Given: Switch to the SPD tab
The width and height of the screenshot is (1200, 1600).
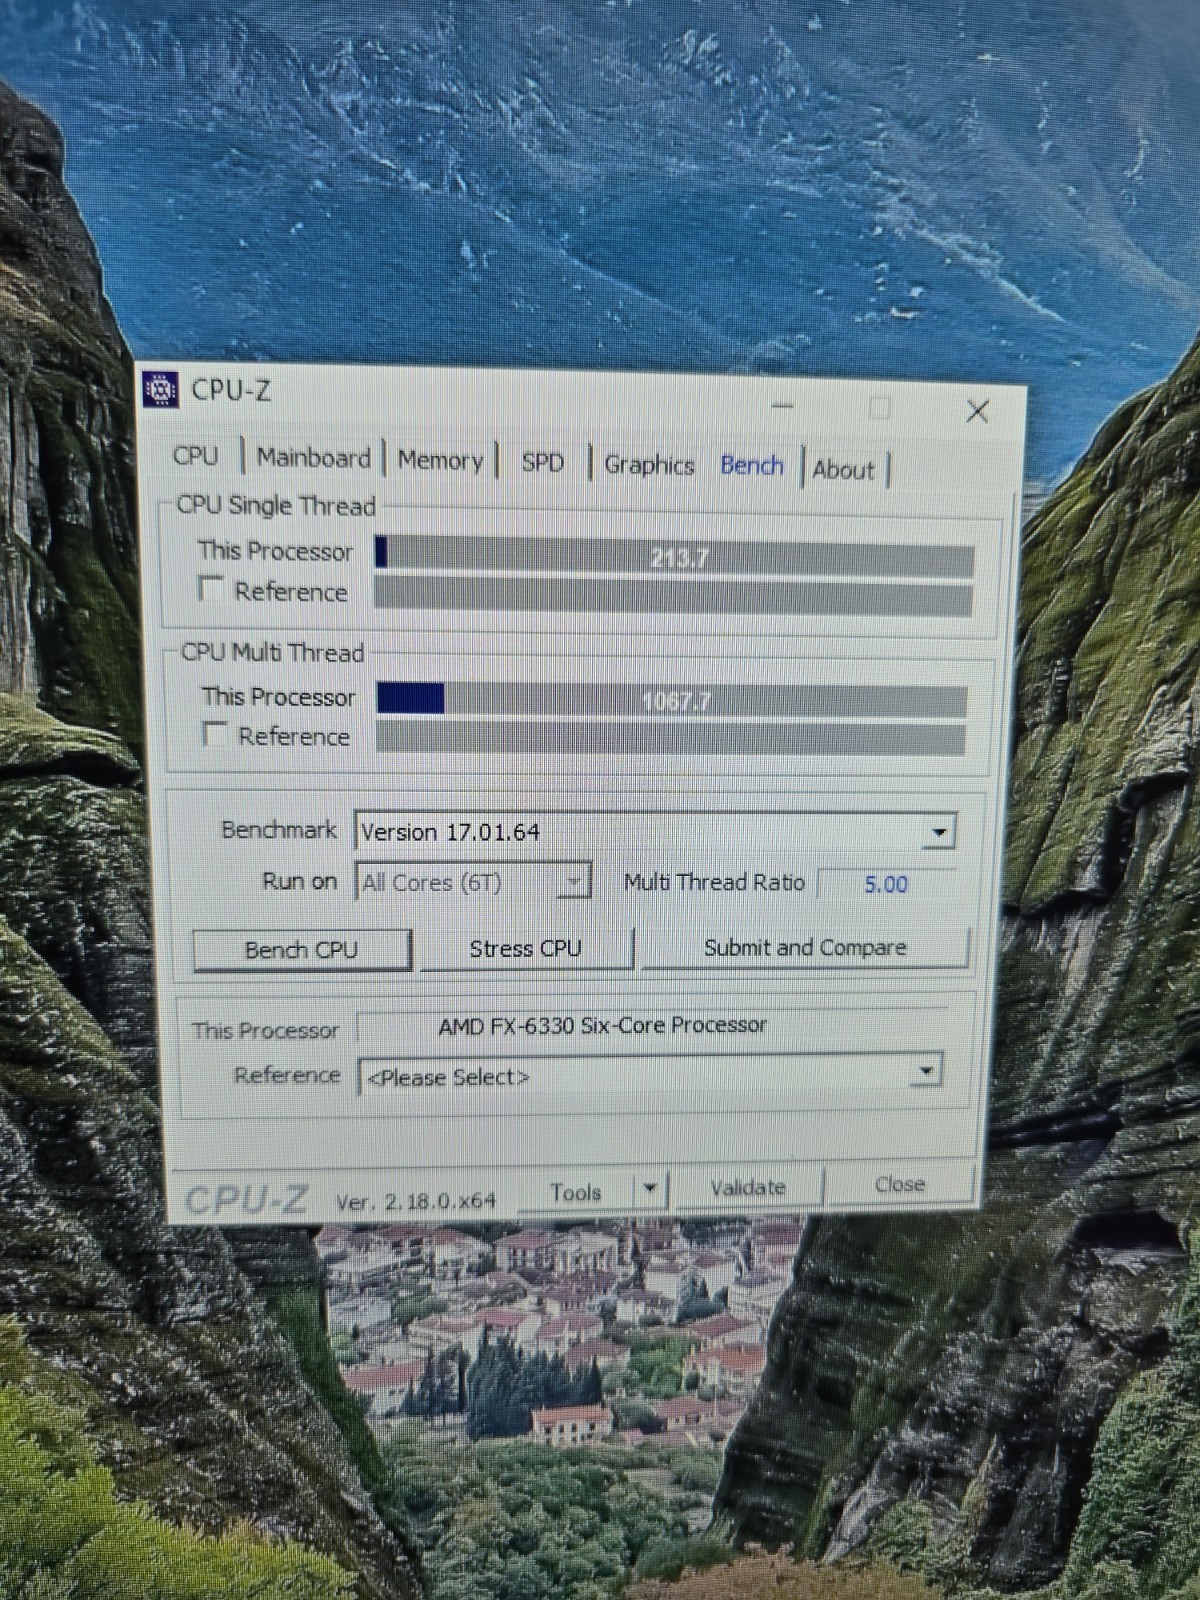Looking at the screenshot, I should (542, 462).
